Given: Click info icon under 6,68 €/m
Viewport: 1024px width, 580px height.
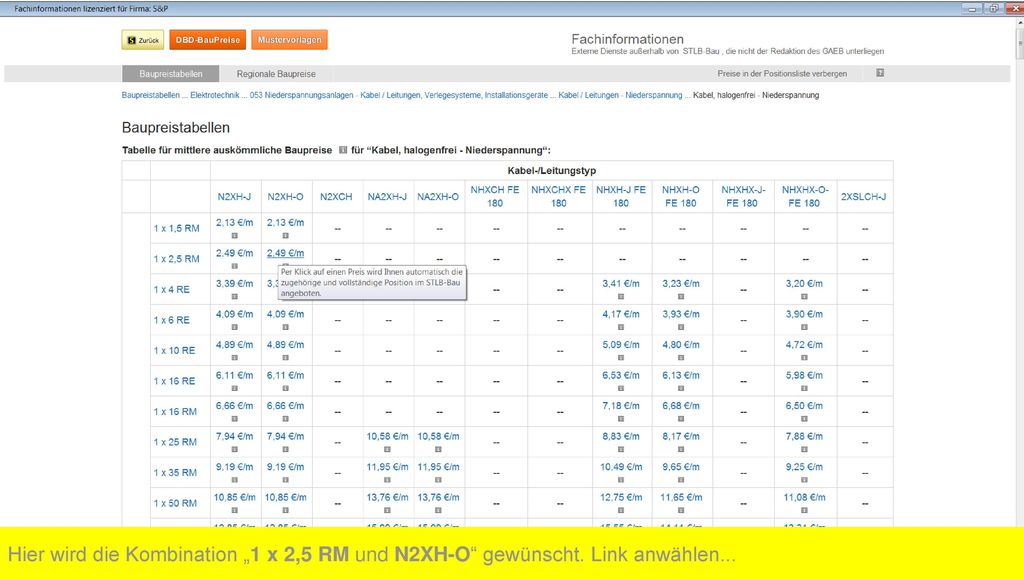Looking at the screenshot, I should coord(680,419).
